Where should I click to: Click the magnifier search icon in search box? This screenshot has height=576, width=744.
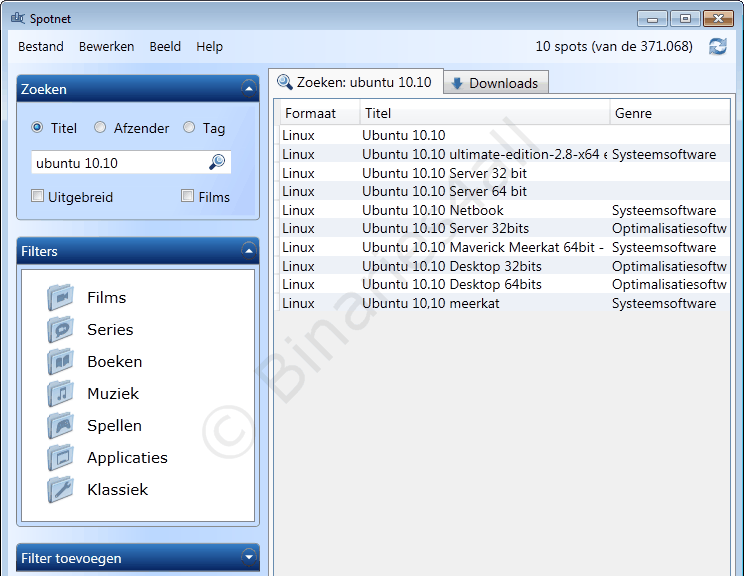click(217, 162)
